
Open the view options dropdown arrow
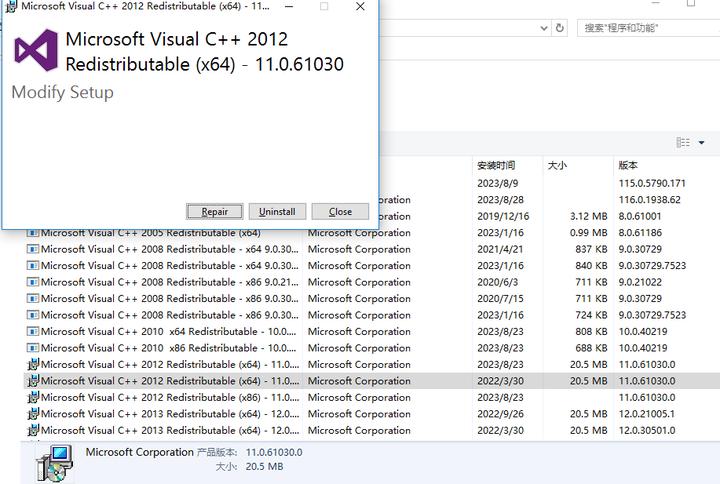[701, 142]
